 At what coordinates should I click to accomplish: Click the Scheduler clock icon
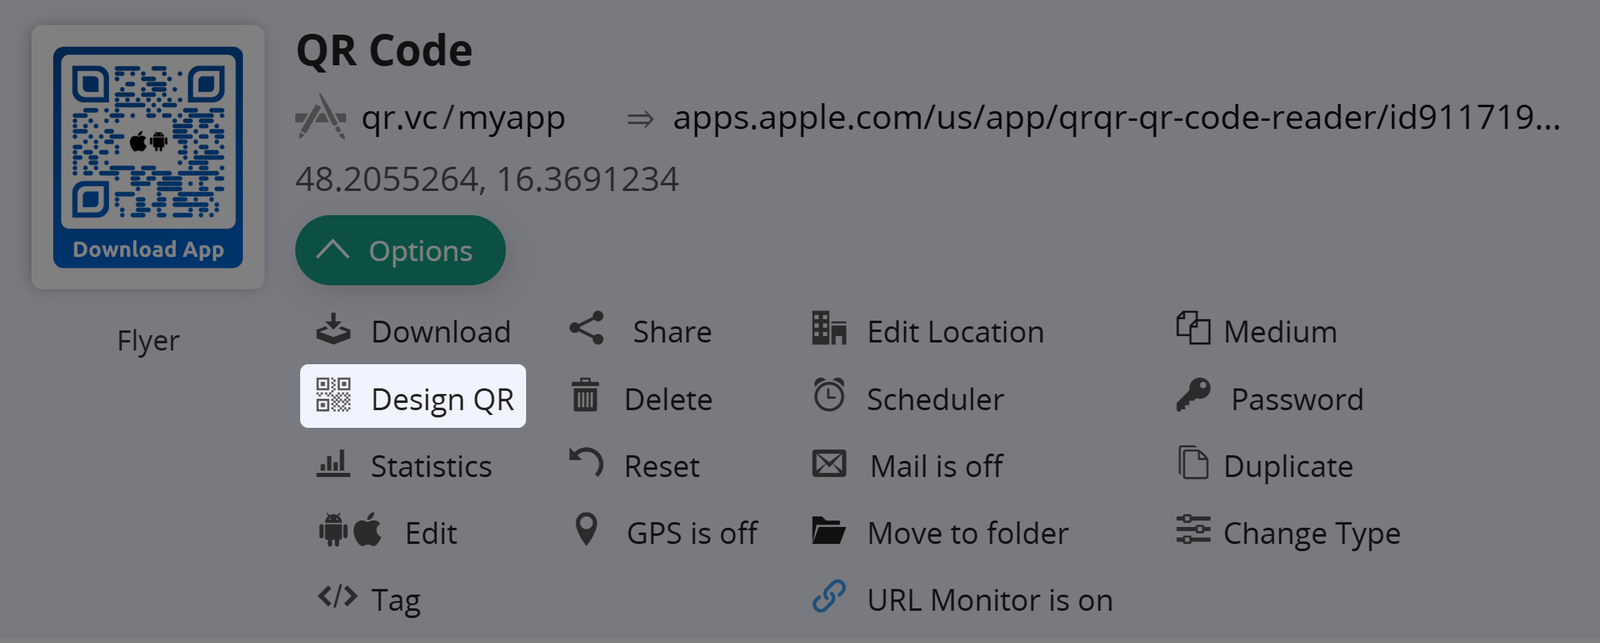(829, 396)
